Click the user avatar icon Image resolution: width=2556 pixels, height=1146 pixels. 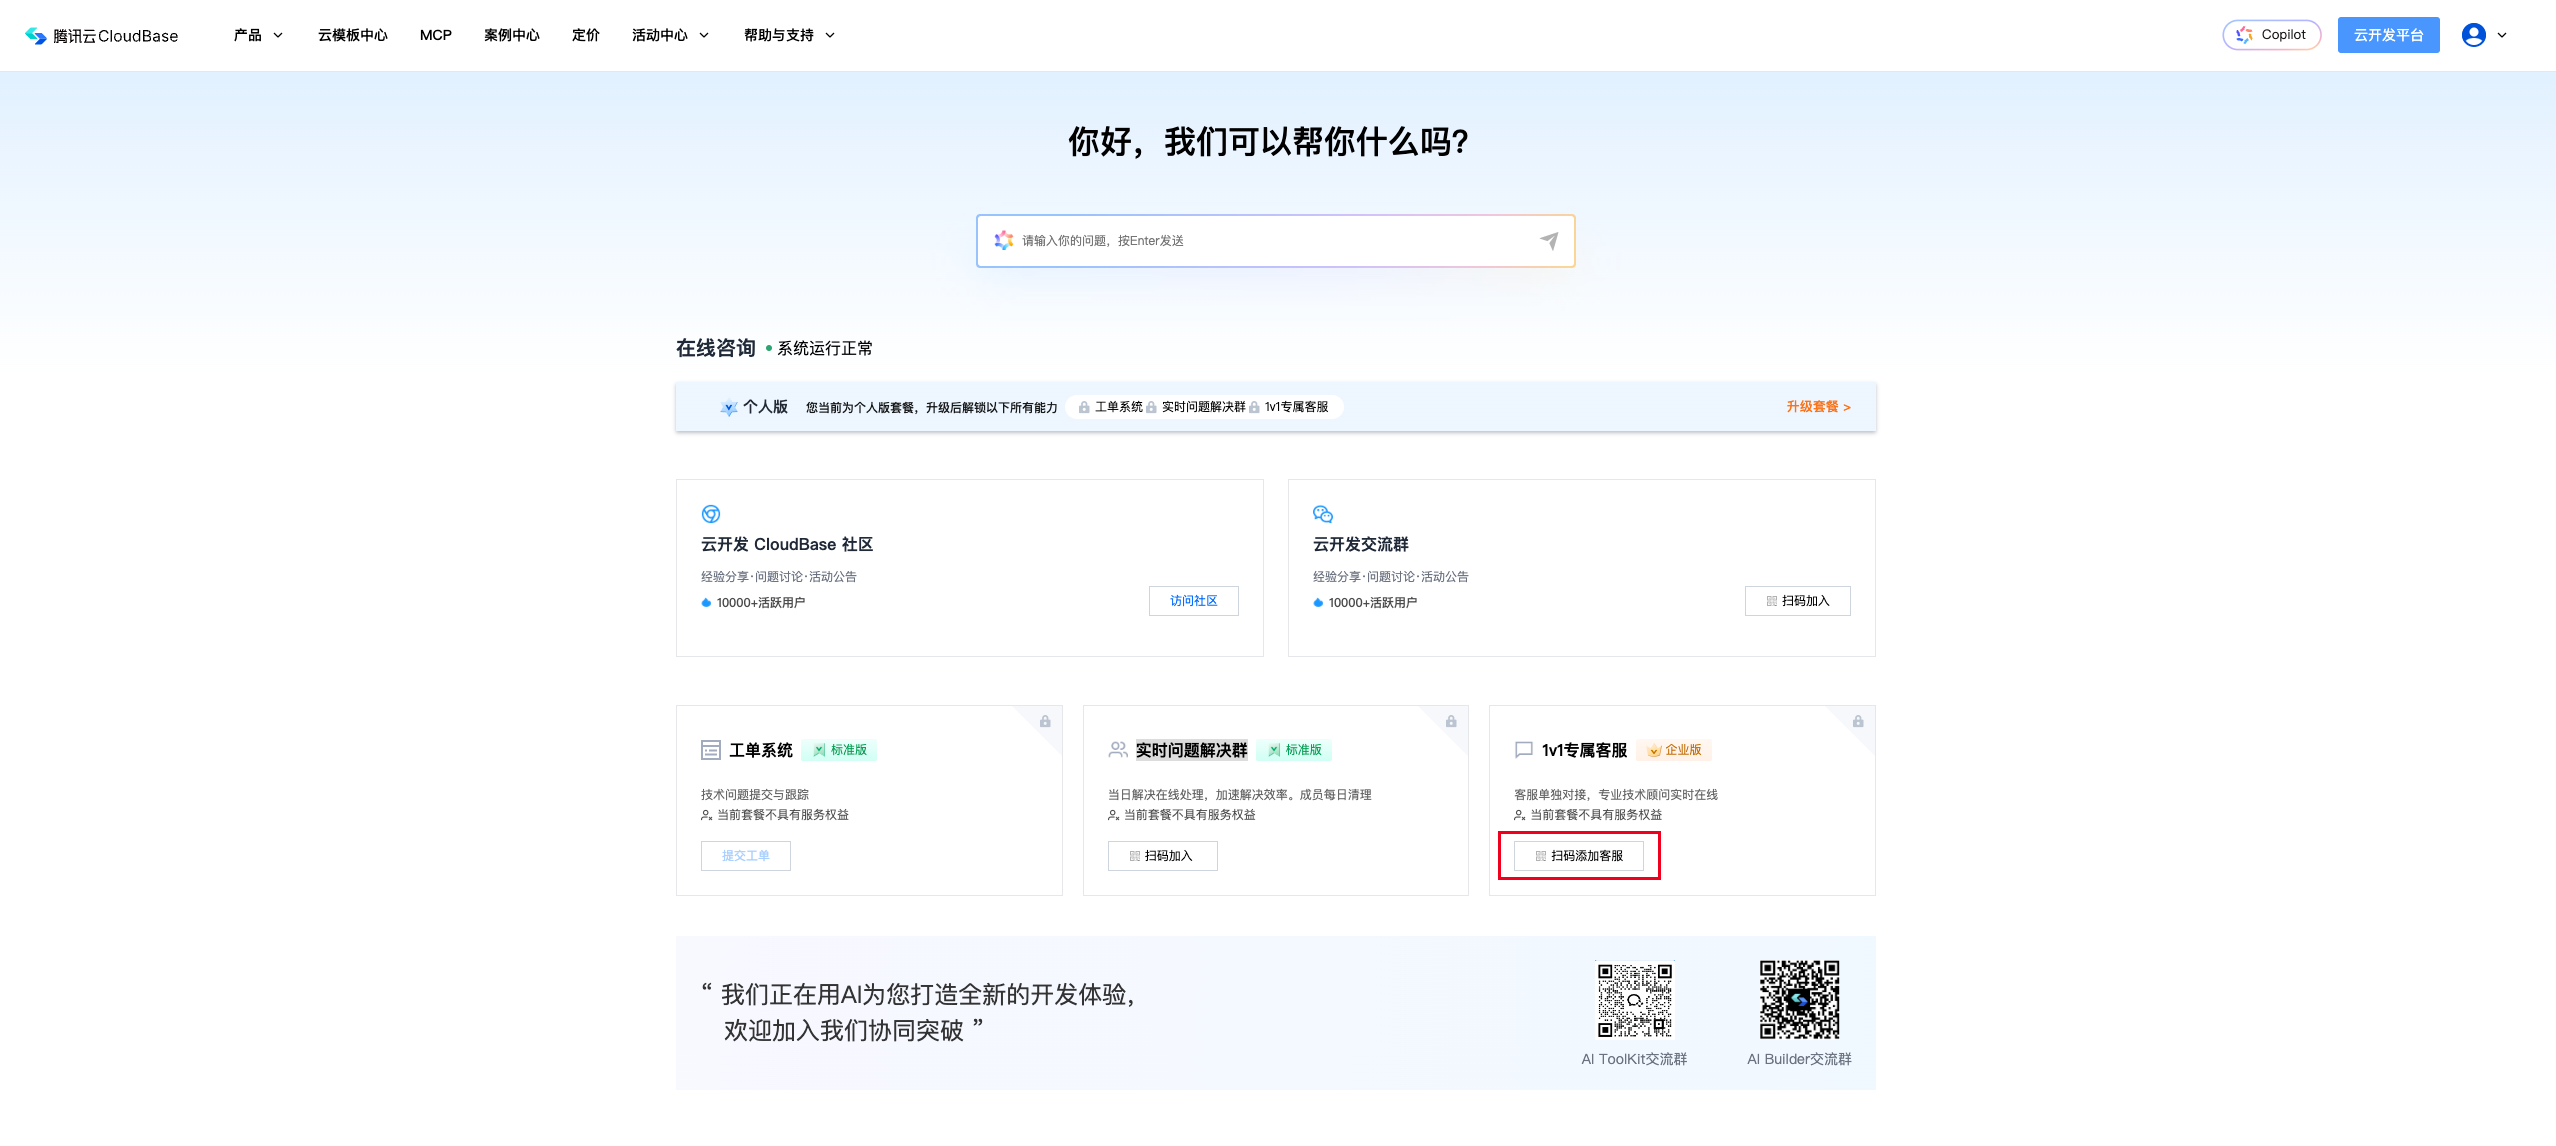pyautogui.click(x=2473, y=35)
